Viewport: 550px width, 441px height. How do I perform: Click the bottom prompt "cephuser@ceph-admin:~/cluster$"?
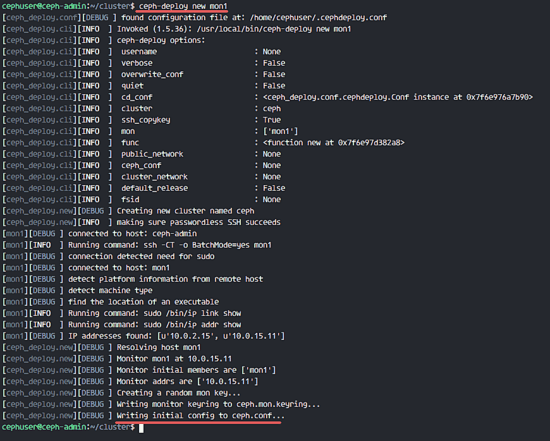(x=68, y=427)
